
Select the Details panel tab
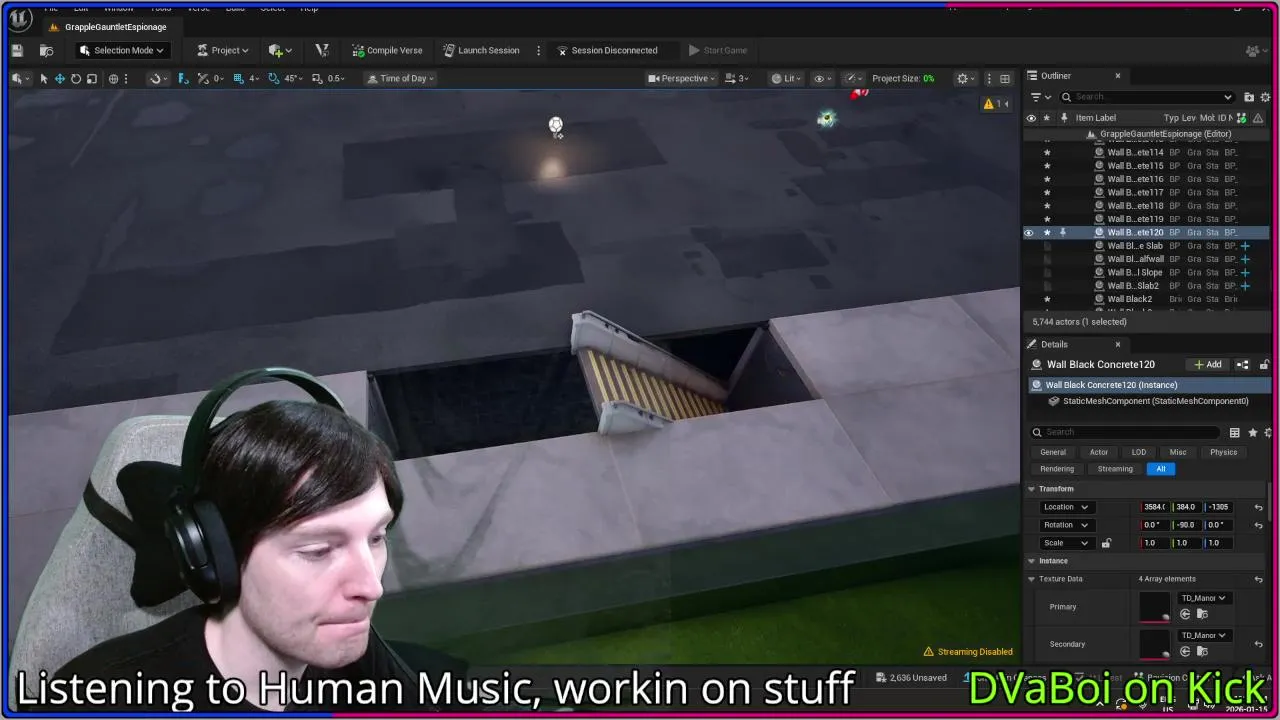[x=1054, y=344]
